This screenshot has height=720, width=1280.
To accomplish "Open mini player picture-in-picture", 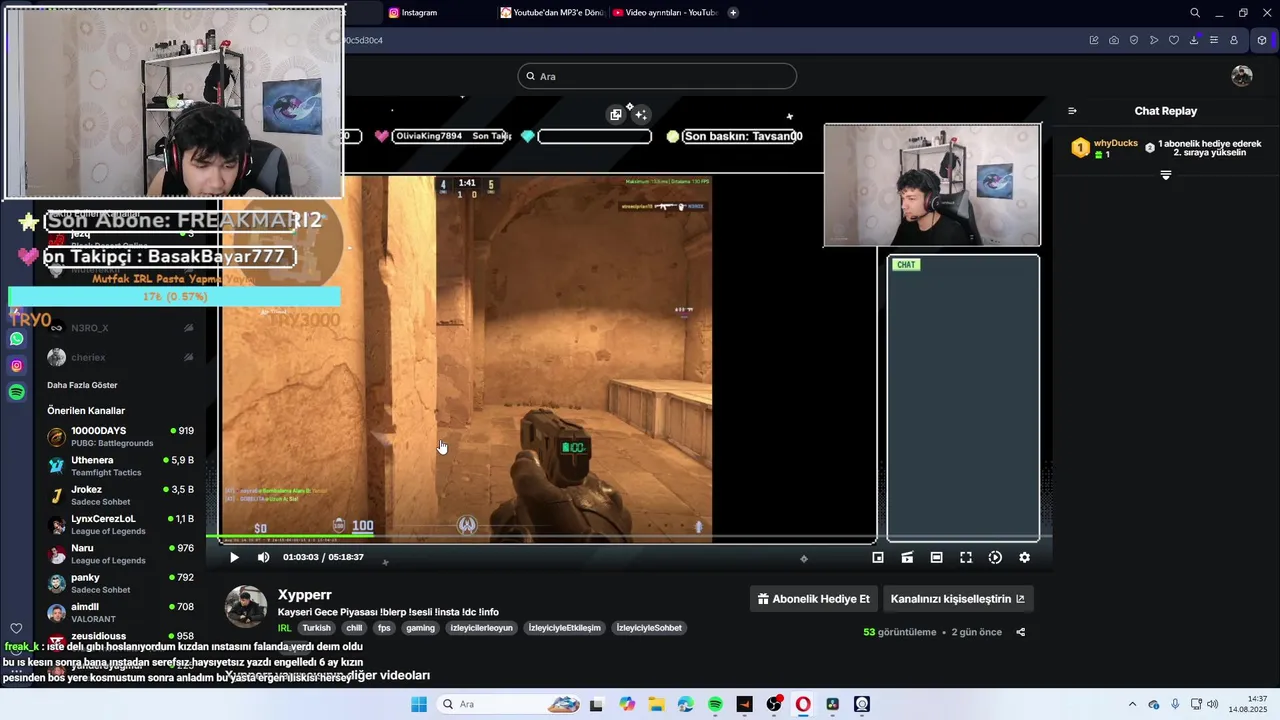I will (x=878, y=558).
